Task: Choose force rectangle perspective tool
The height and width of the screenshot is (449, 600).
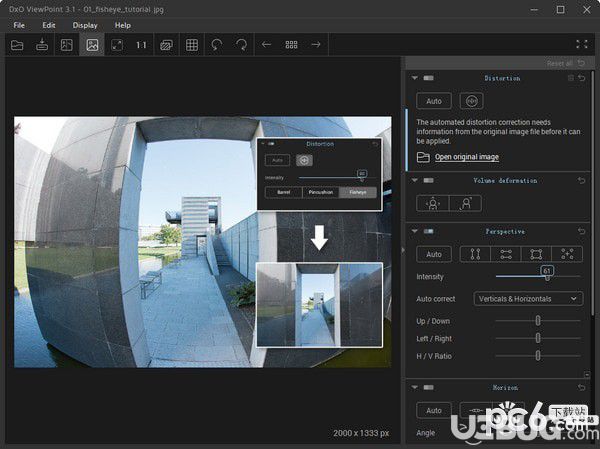Action: [x=536, y=254]
